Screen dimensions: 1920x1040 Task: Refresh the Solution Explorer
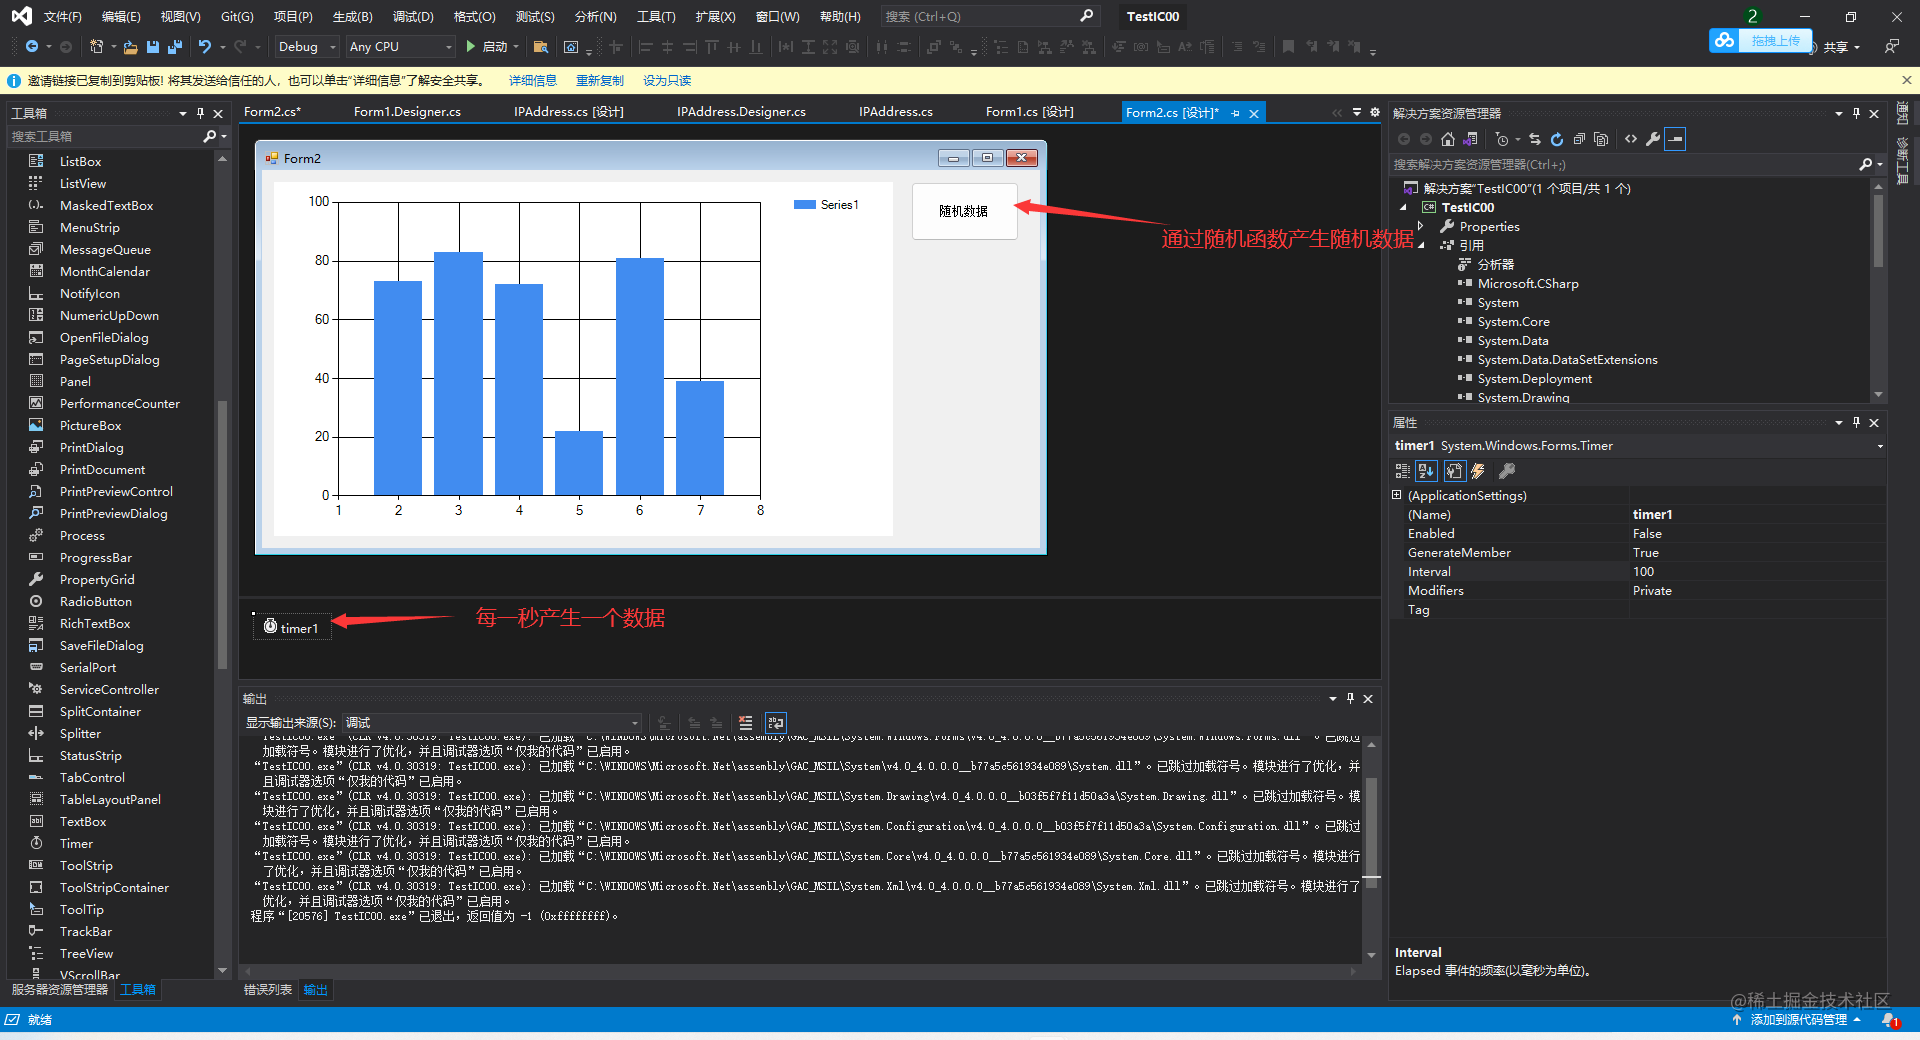tap(1557, 139)
